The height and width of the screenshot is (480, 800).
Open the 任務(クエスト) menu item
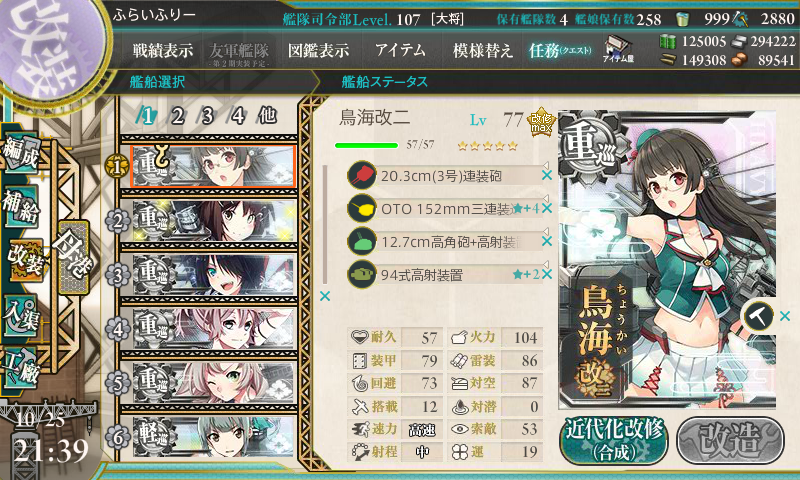pos(560,50)
